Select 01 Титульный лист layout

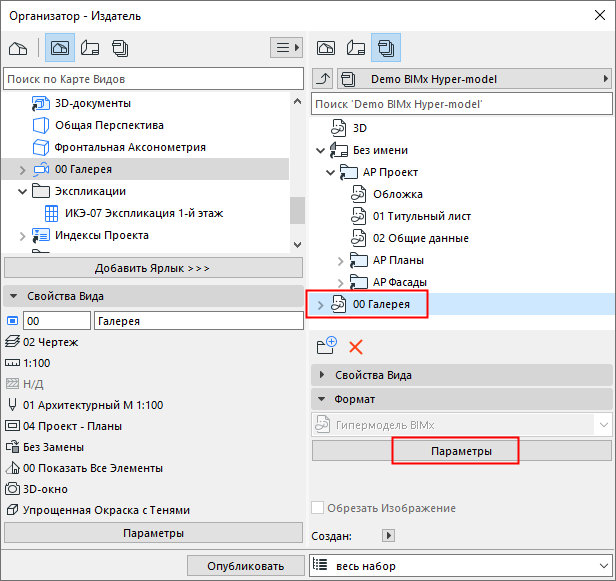(x=422, y=216)
